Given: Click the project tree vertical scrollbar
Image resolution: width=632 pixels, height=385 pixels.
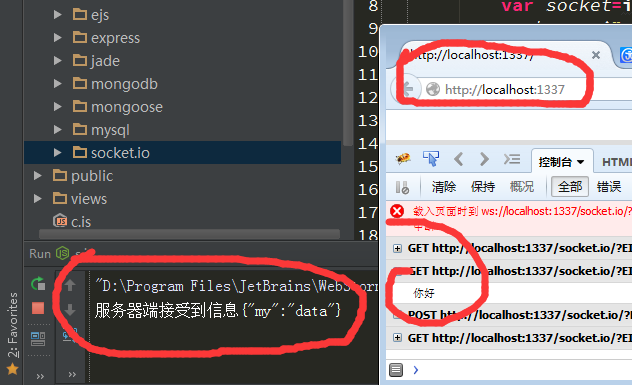Looking at the screenshot, I should click(348, 73).
